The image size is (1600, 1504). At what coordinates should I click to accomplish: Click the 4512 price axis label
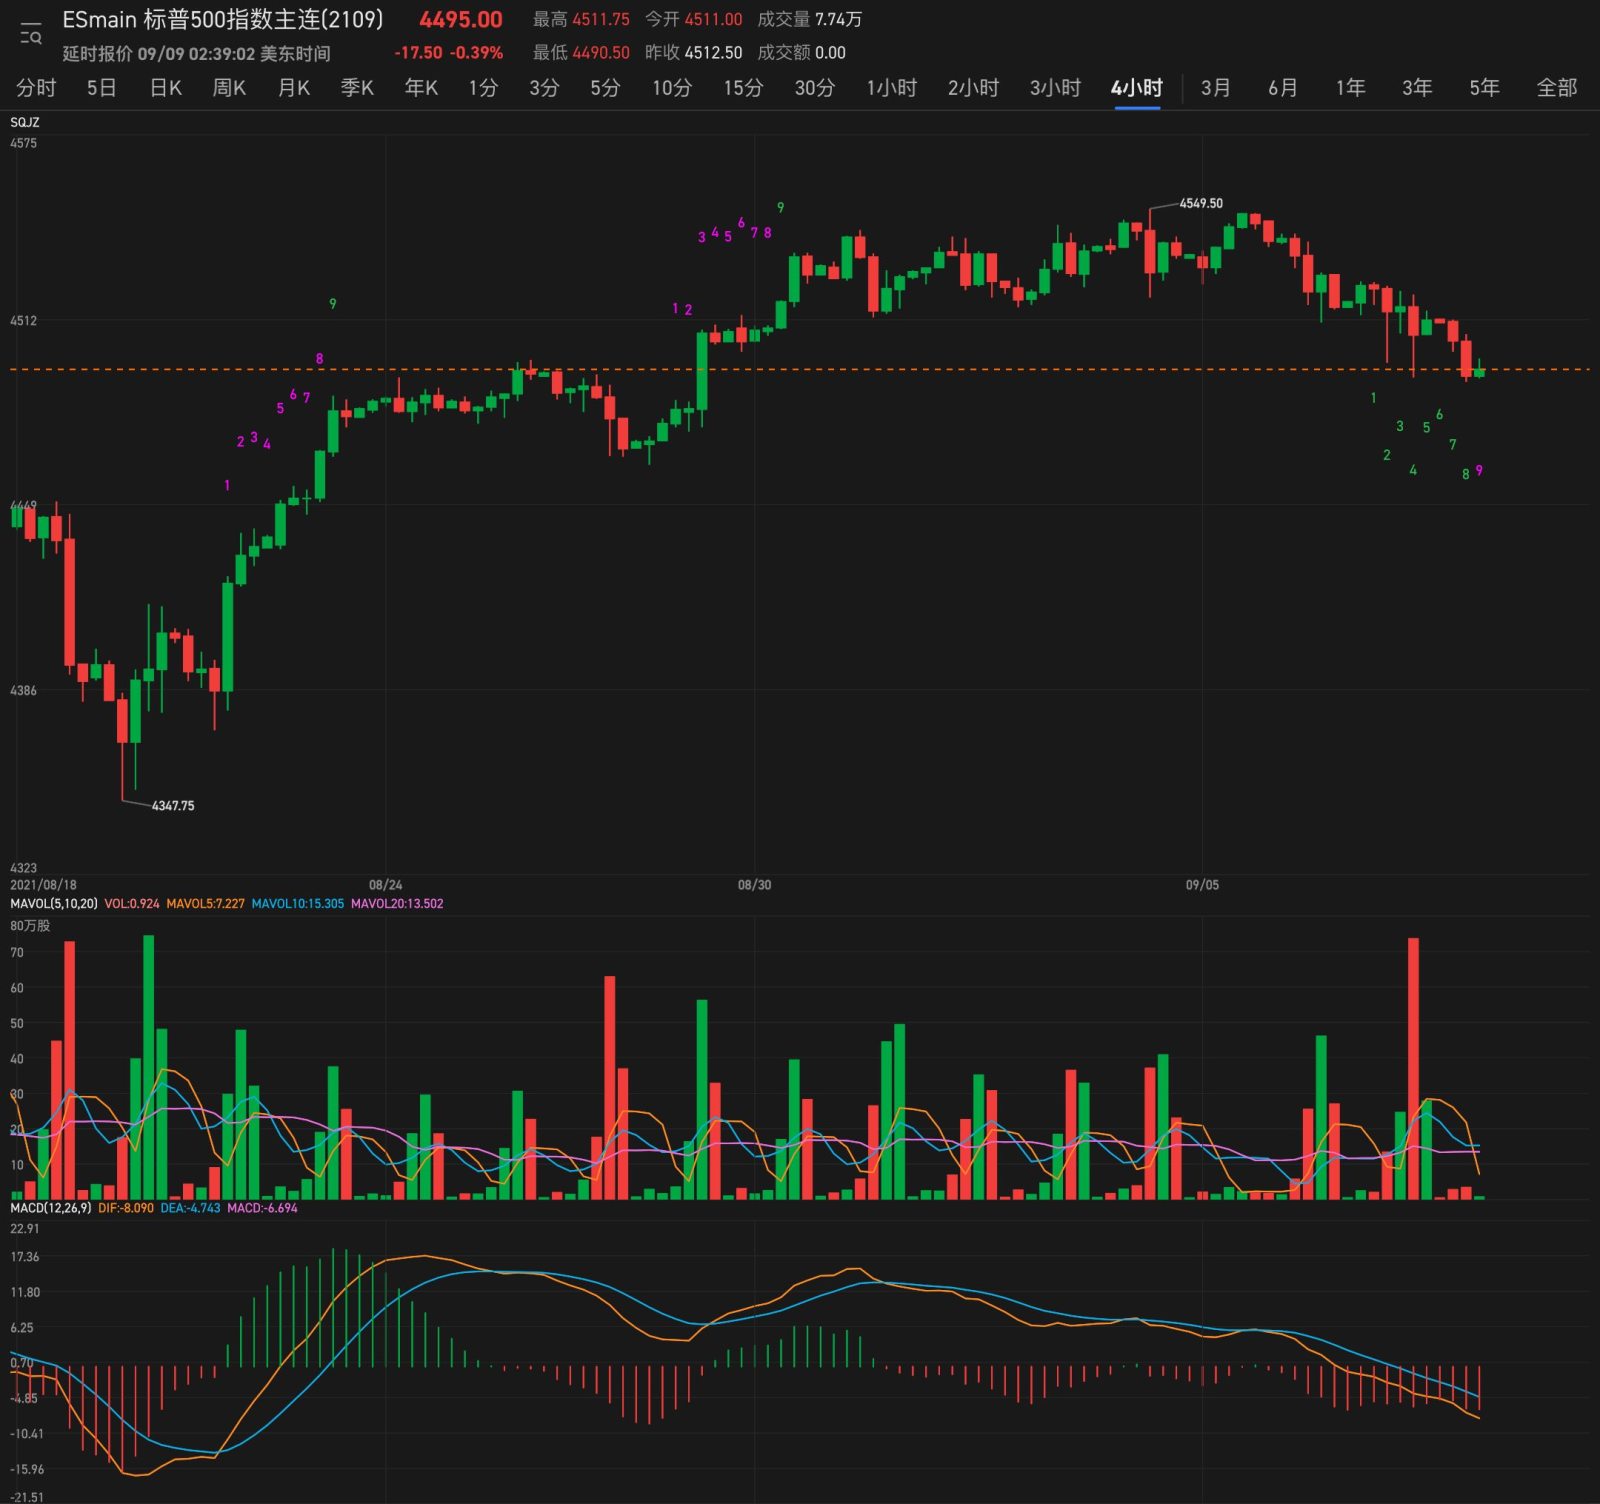click(23, 321)
